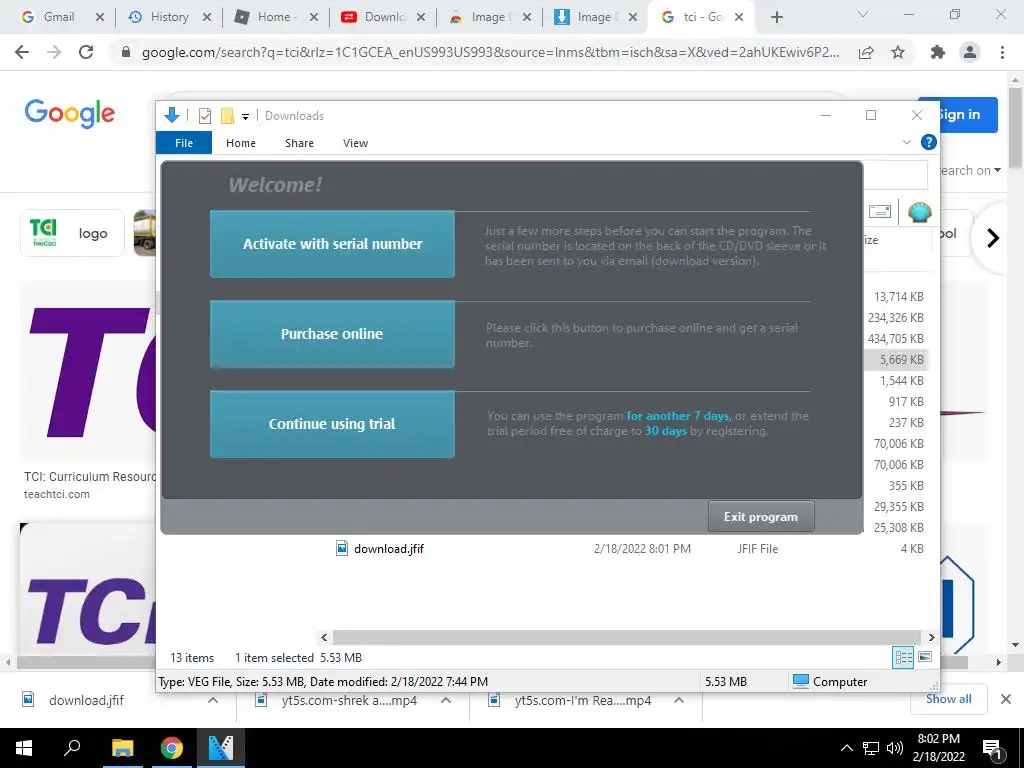
Task: Click the for another 7 days highlighted text
Action: (678, 415)
